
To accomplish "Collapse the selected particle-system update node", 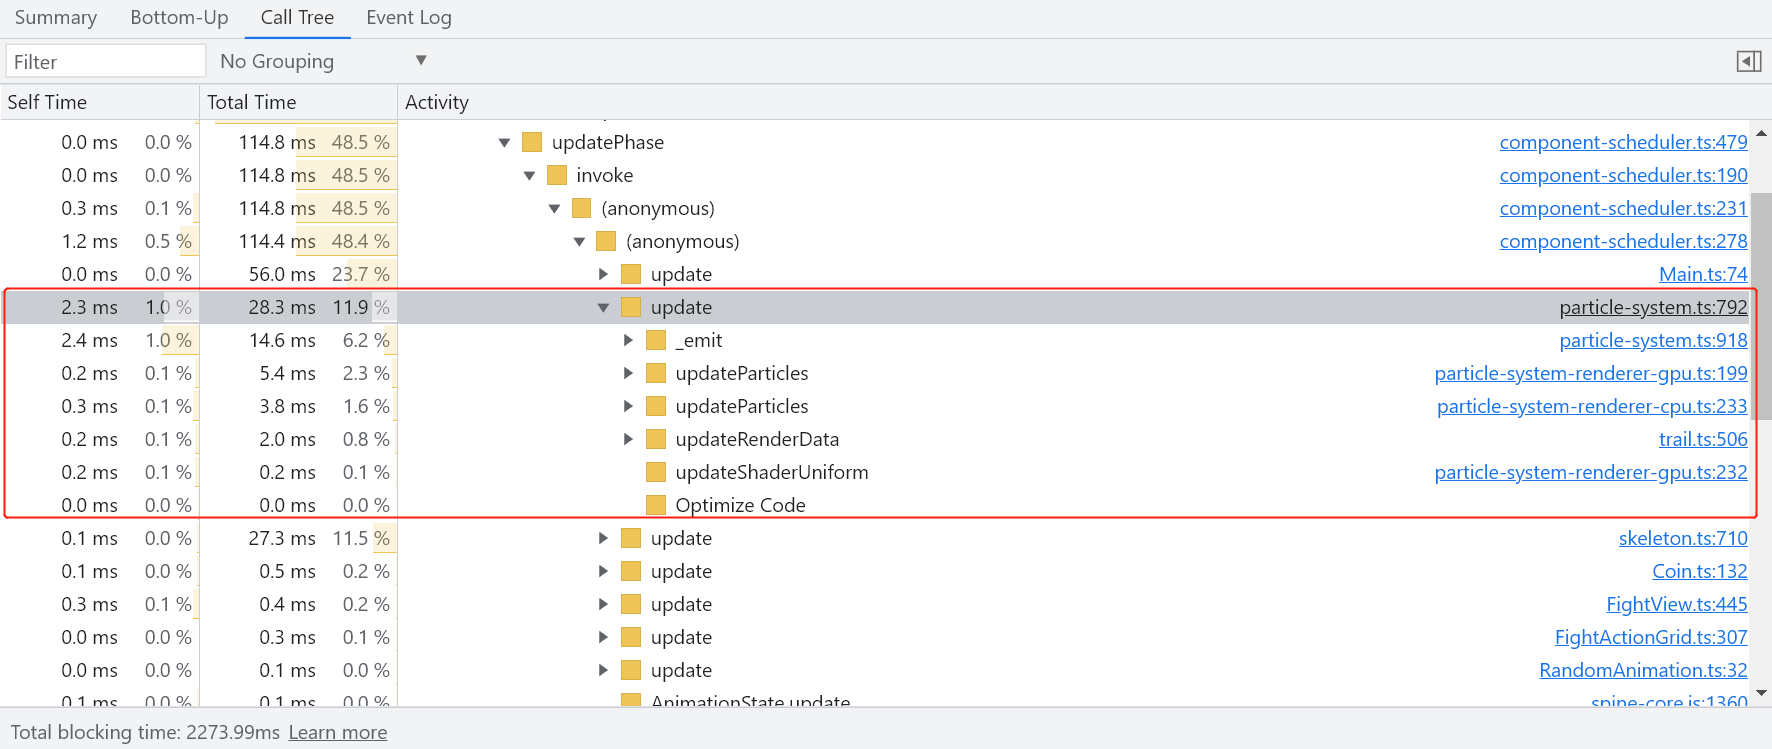I will (603, 307).
